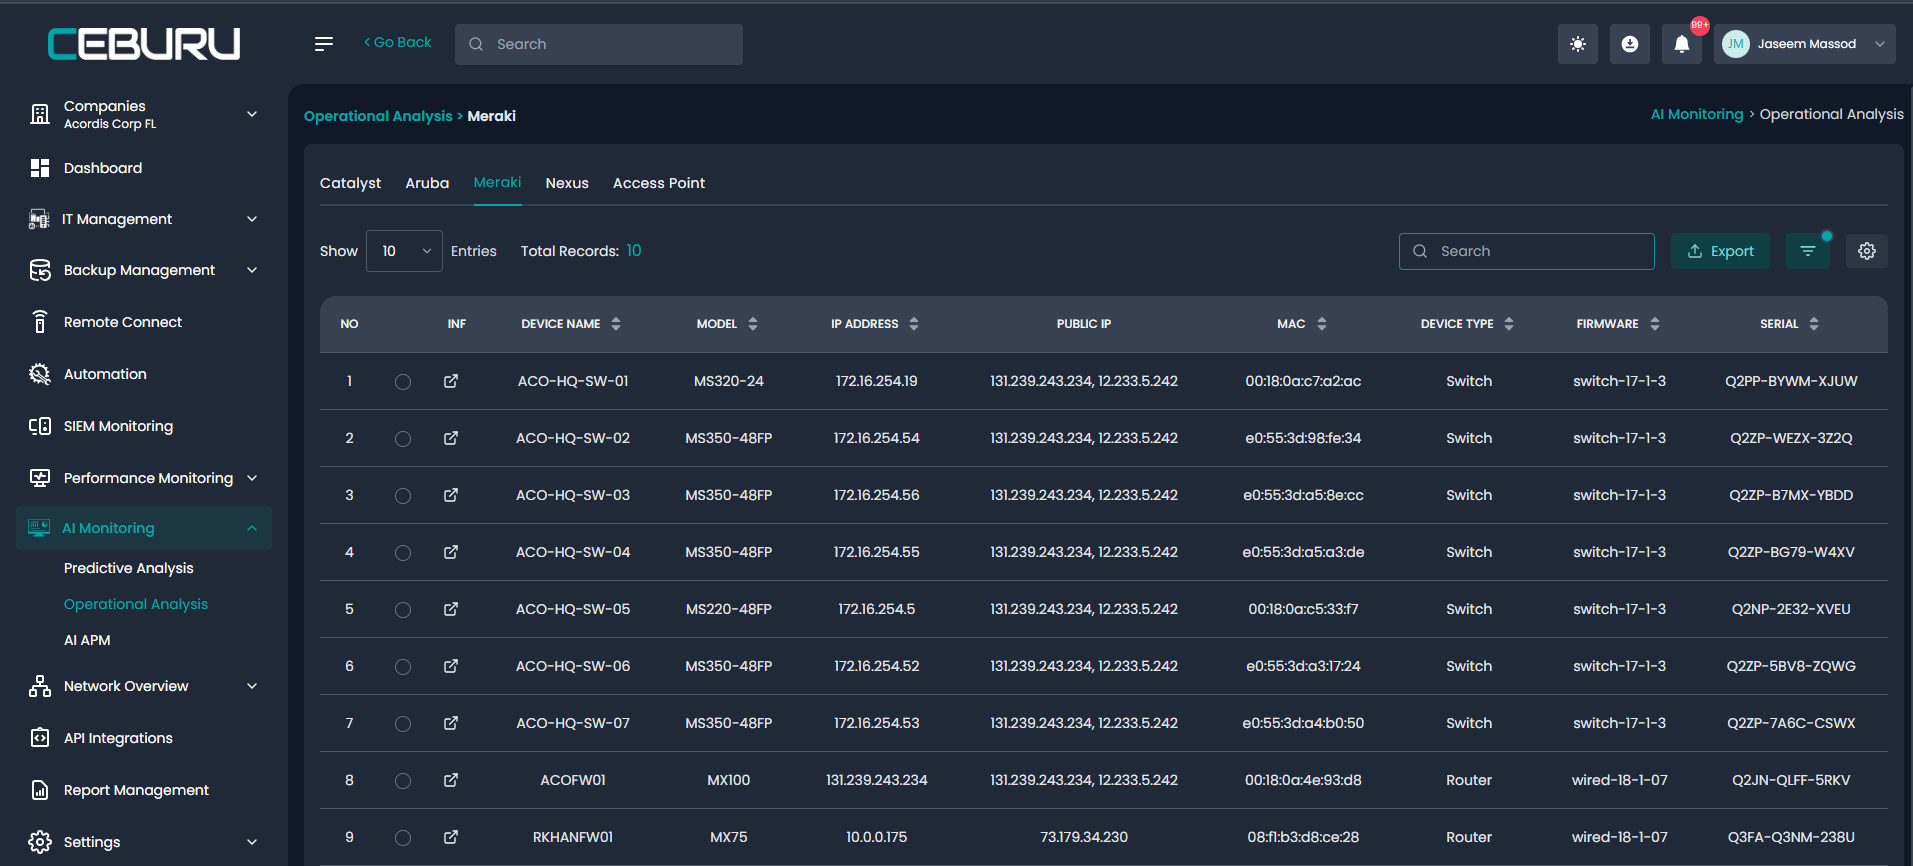Click the CEBURU logo

pos(144,44)
